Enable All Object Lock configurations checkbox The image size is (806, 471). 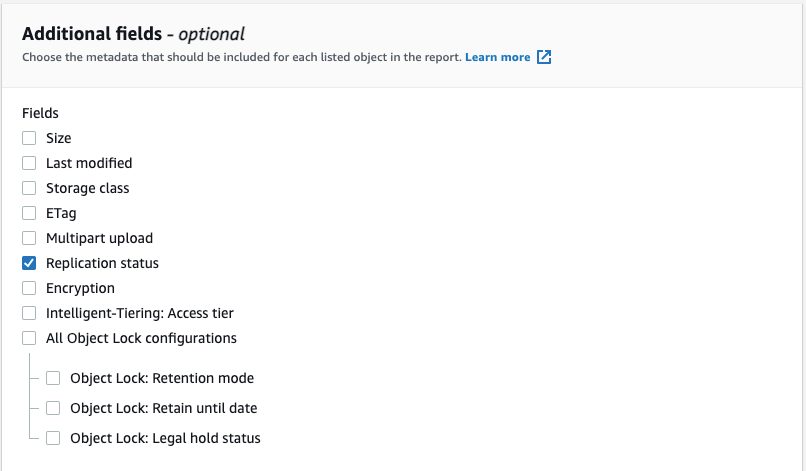tap(29, 338)
